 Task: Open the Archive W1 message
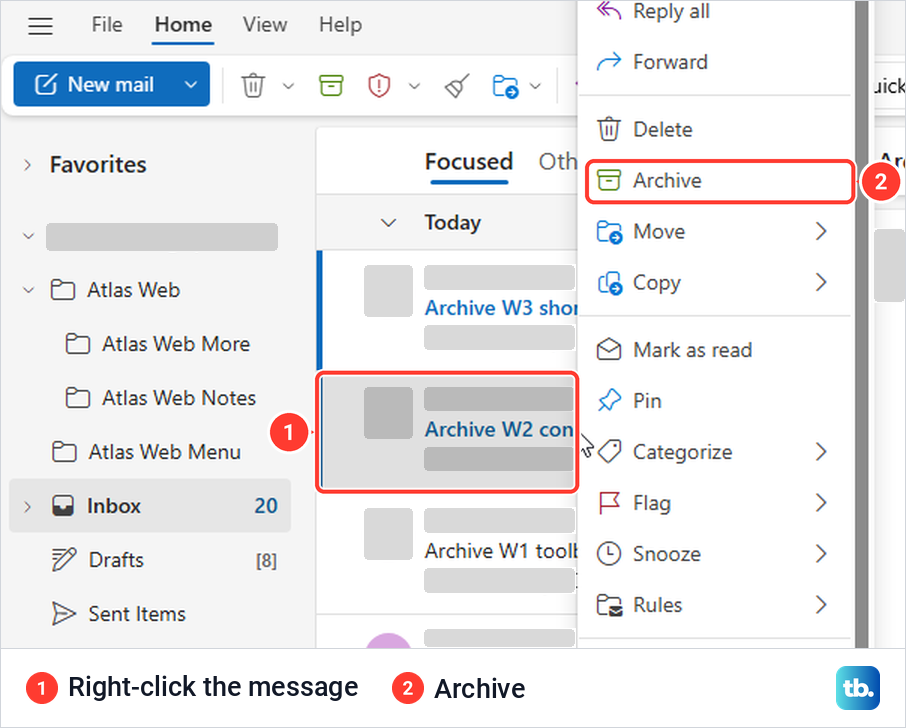(x=448, y=552)
